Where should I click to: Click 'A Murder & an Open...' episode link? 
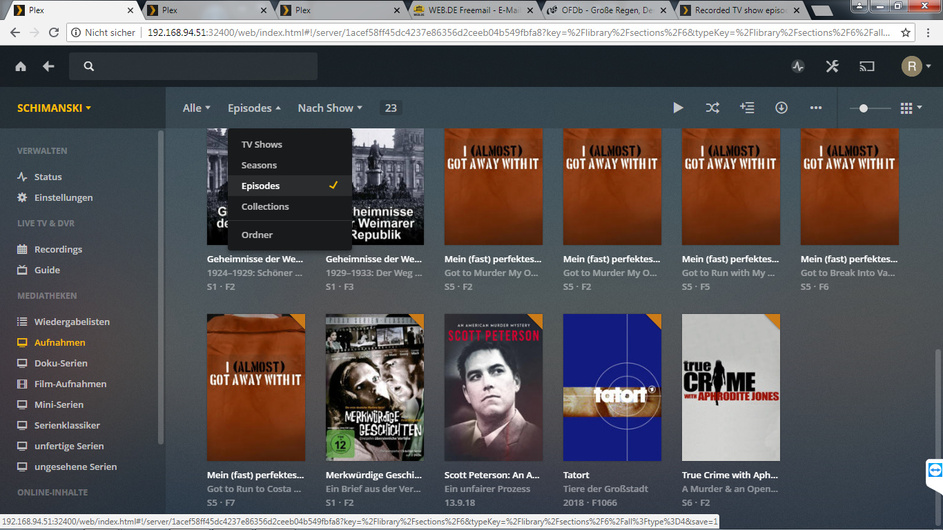pyautogui.click(x=730, y=489)
